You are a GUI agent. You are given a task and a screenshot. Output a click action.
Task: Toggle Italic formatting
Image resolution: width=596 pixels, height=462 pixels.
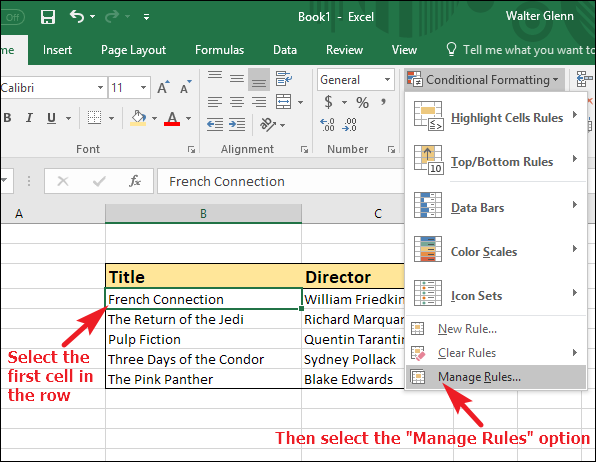(29, 118)
